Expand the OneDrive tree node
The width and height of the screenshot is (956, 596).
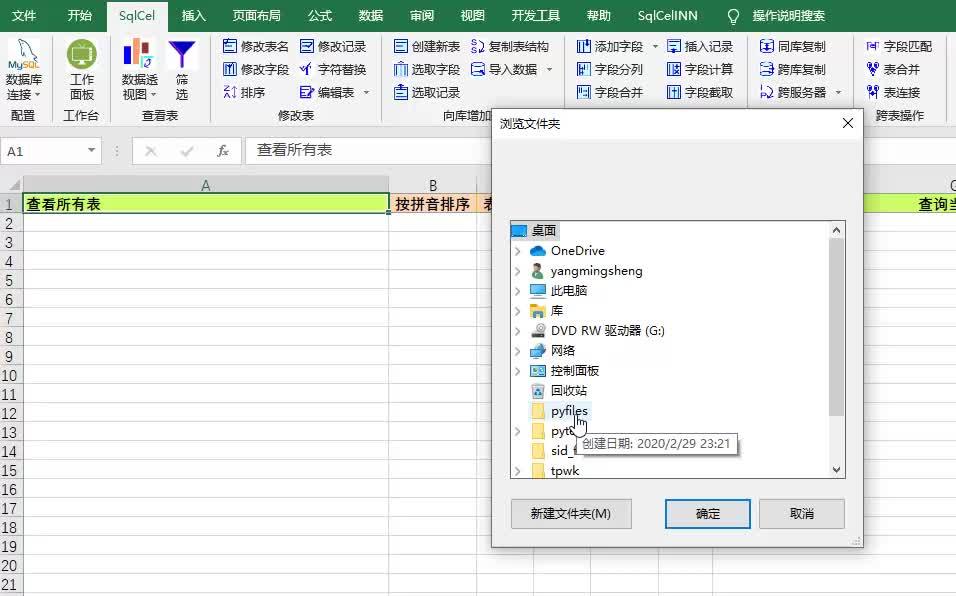(518, 251)
